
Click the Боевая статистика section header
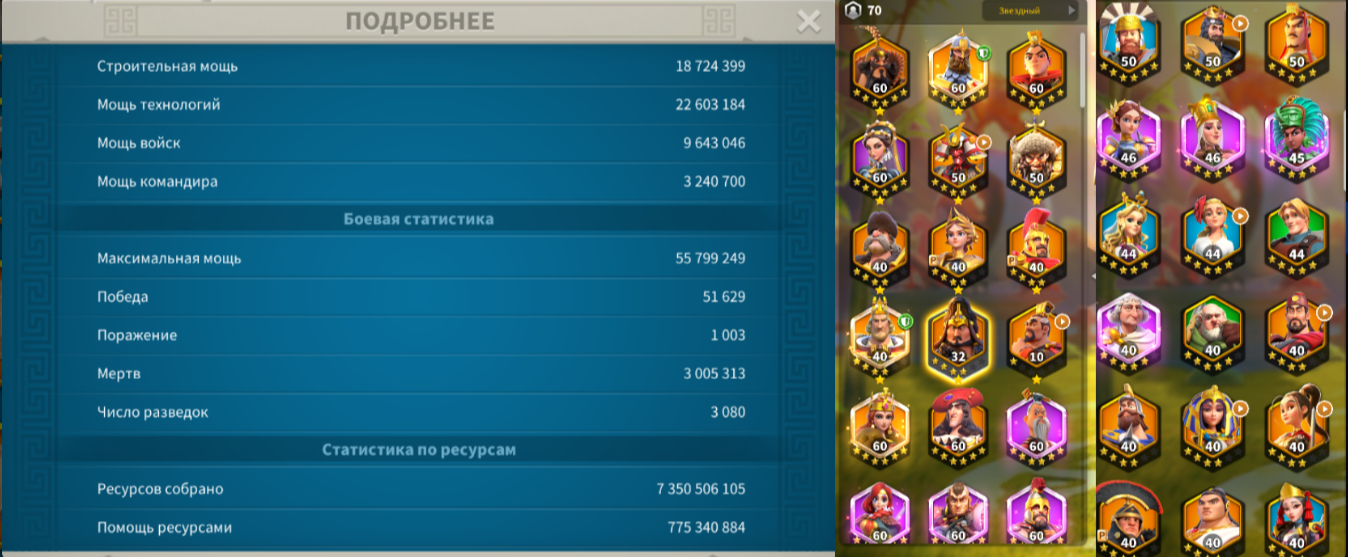418,218
